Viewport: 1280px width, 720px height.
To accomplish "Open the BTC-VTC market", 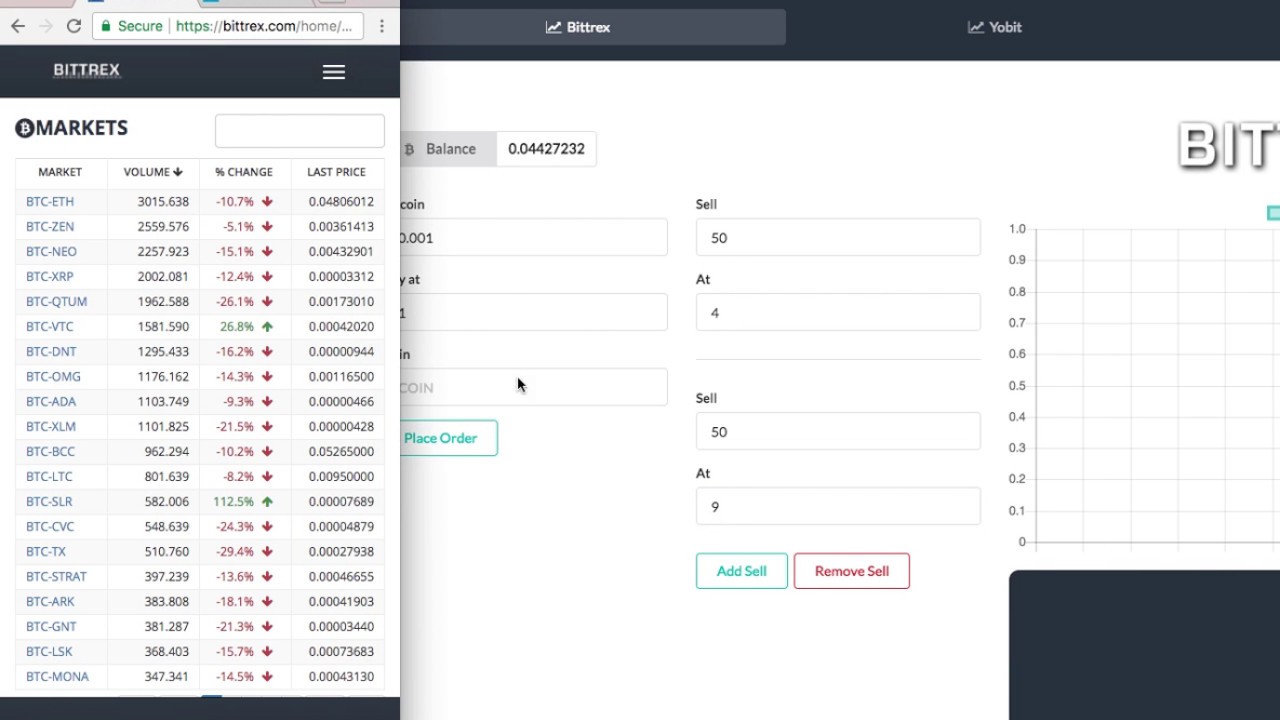I will [50, 327].
